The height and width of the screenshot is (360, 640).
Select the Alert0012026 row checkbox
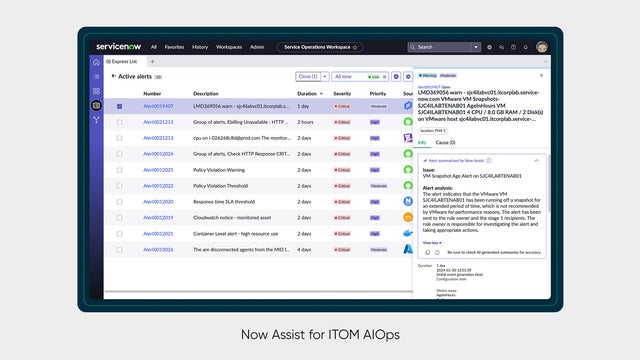coord(119,154)
